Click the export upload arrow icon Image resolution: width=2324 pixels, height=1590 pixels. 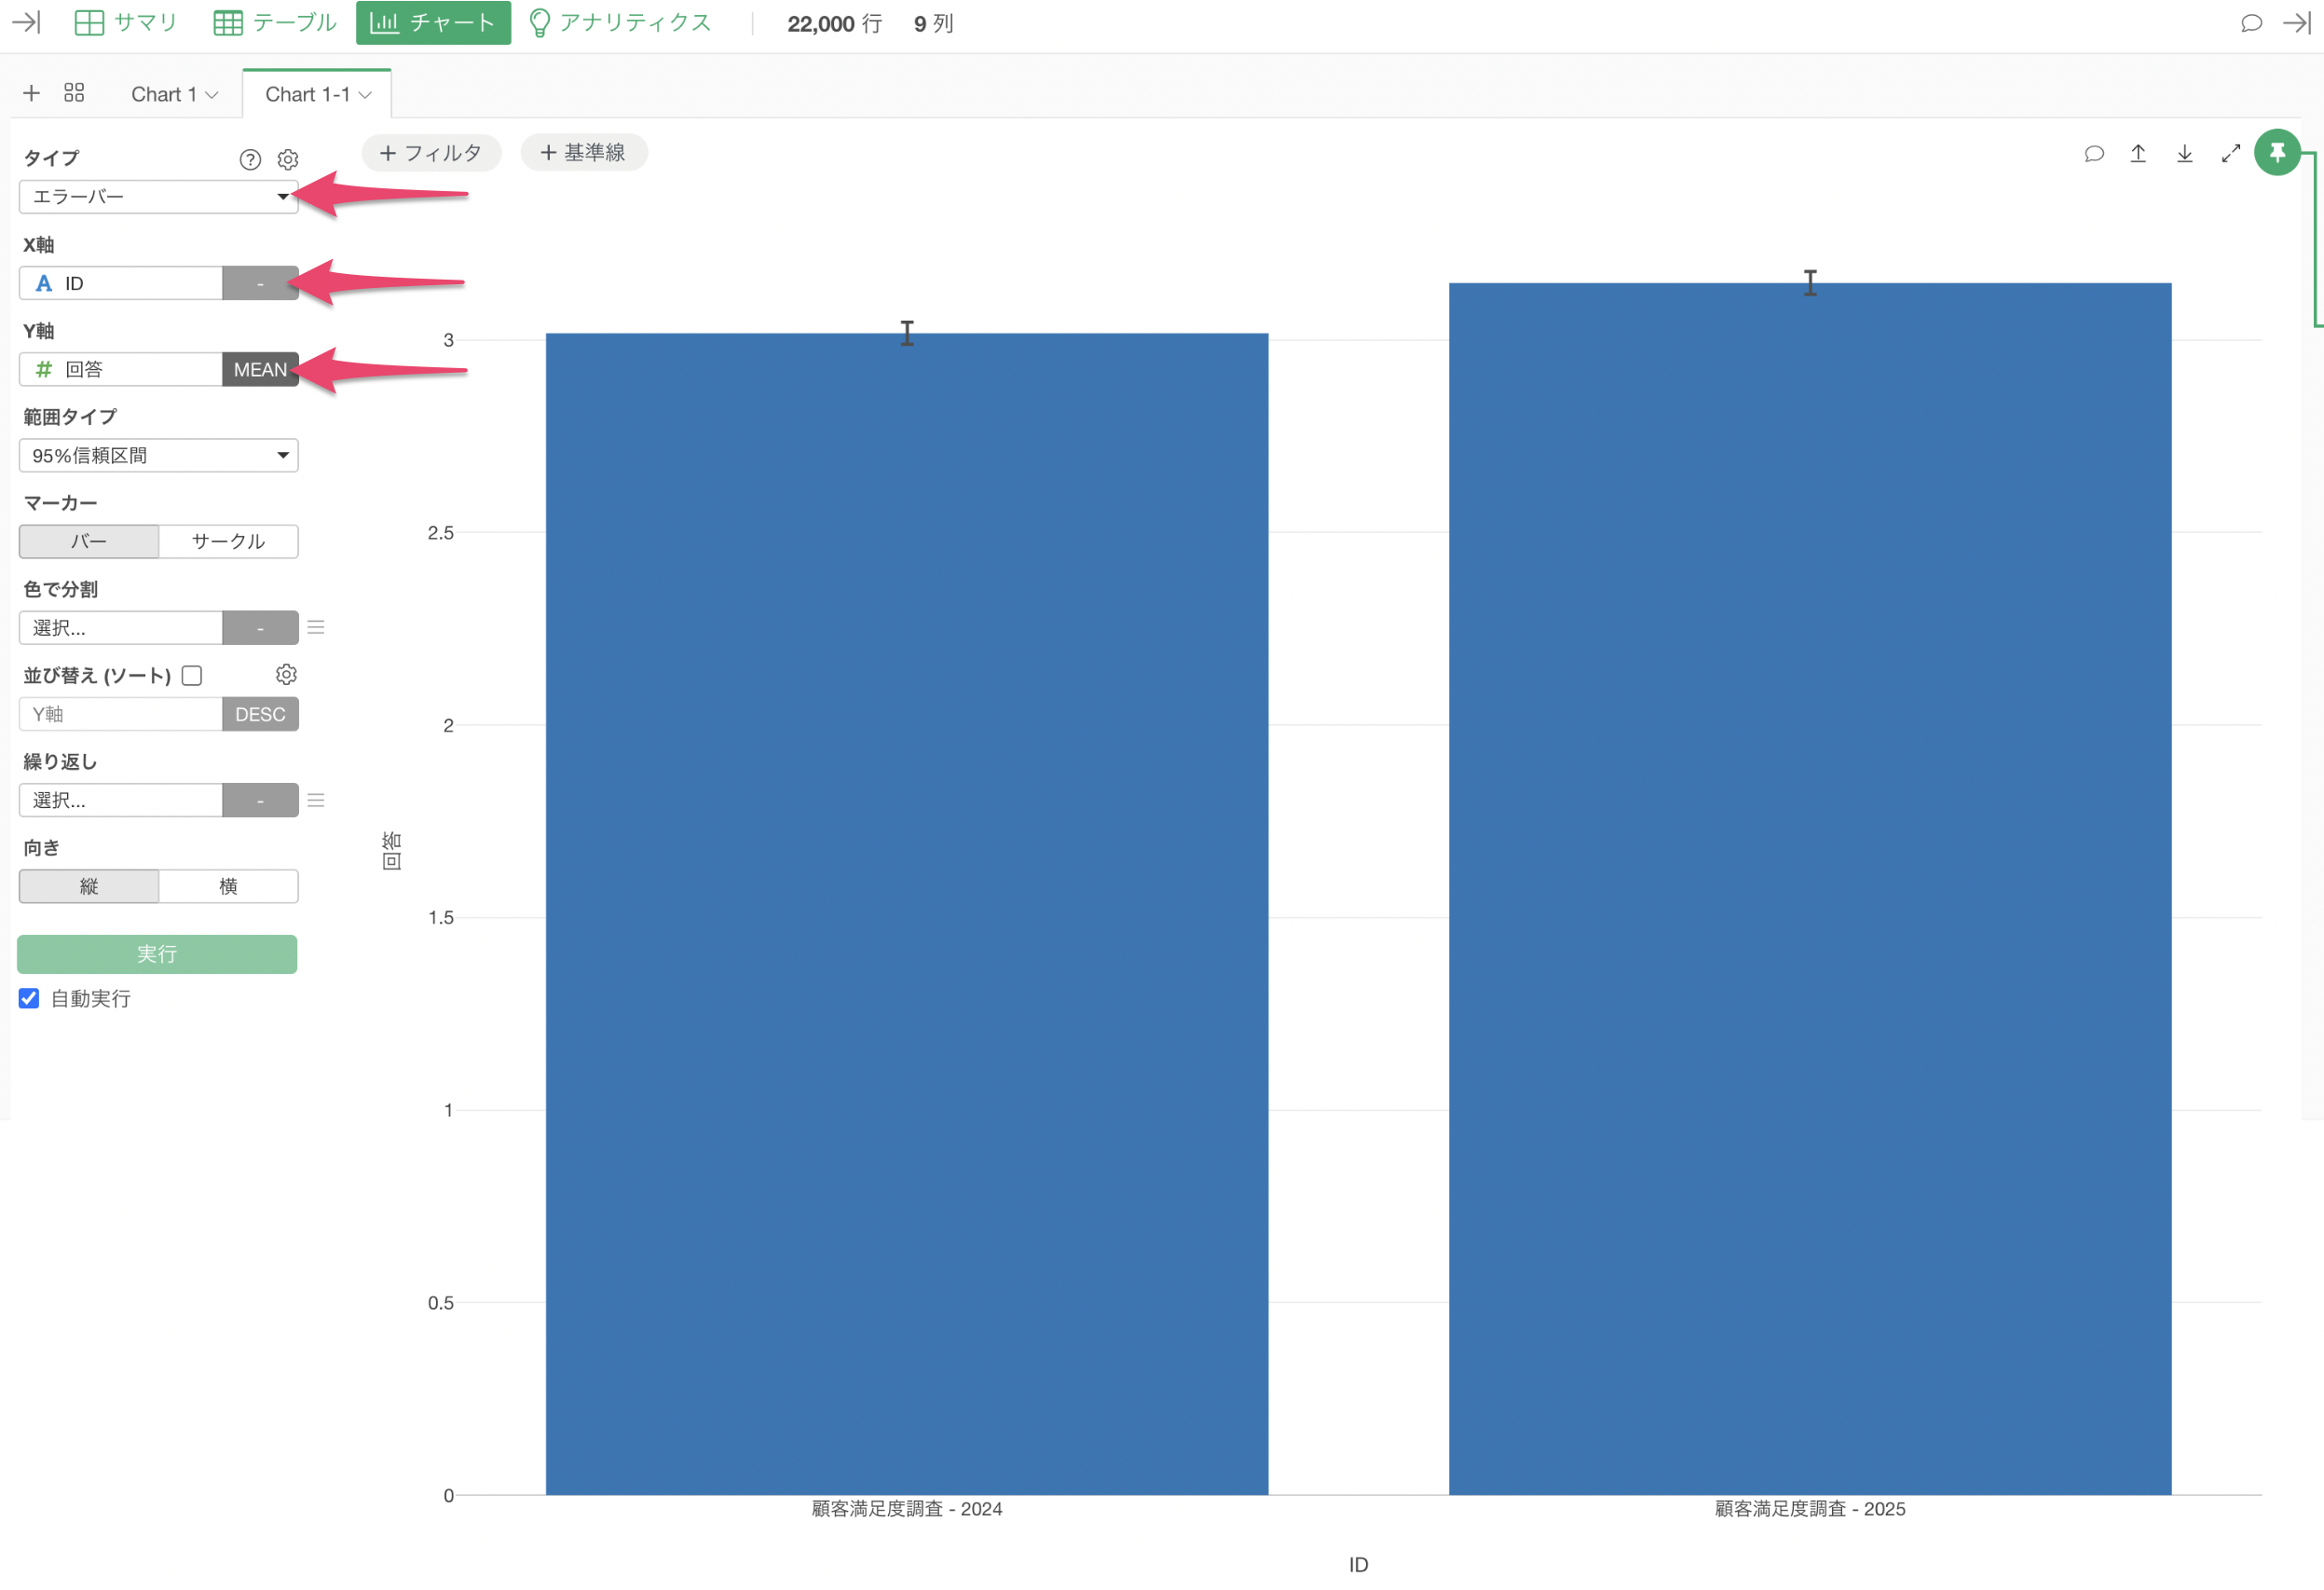2137,153
